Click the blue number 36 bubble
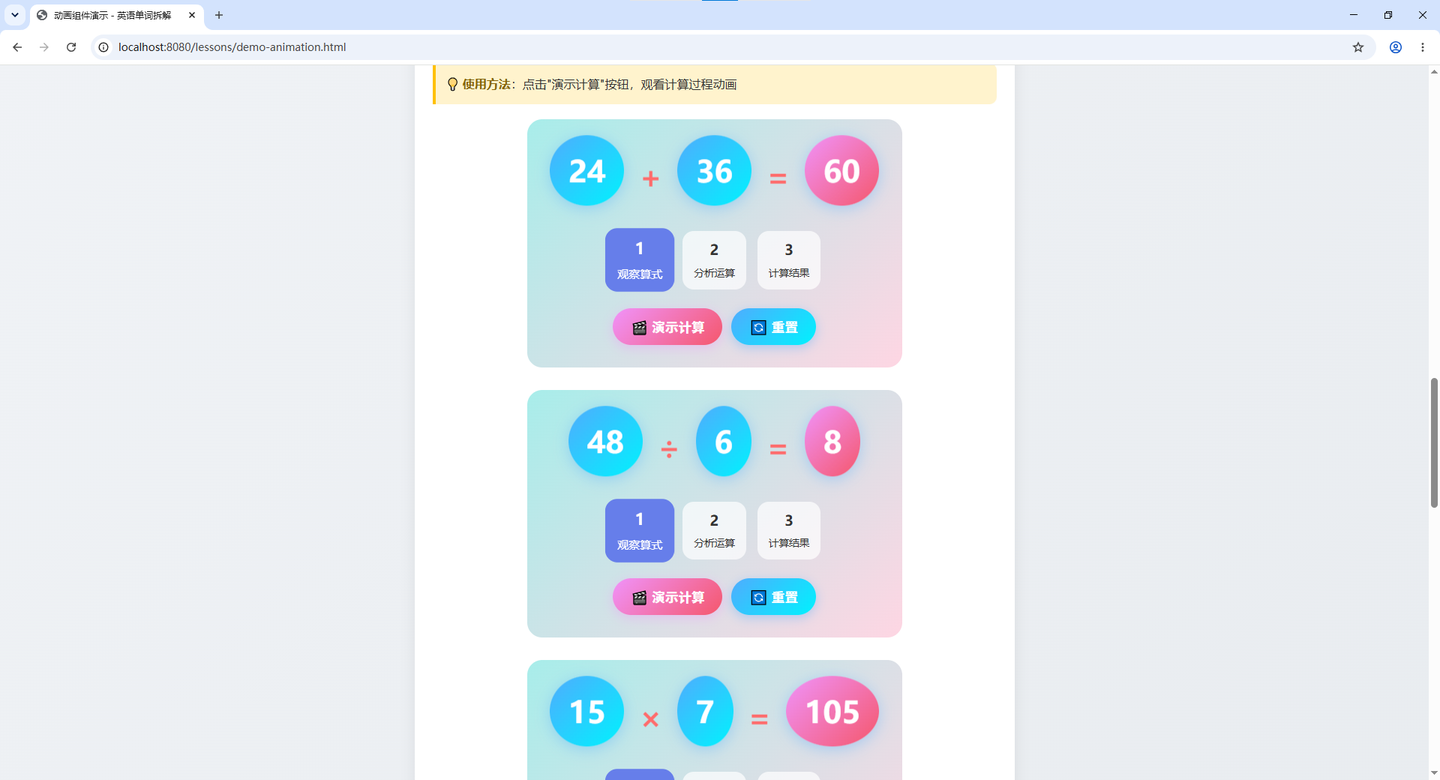Image resolution: width=1440 pixels, height=780 pixels. [714, 171]
